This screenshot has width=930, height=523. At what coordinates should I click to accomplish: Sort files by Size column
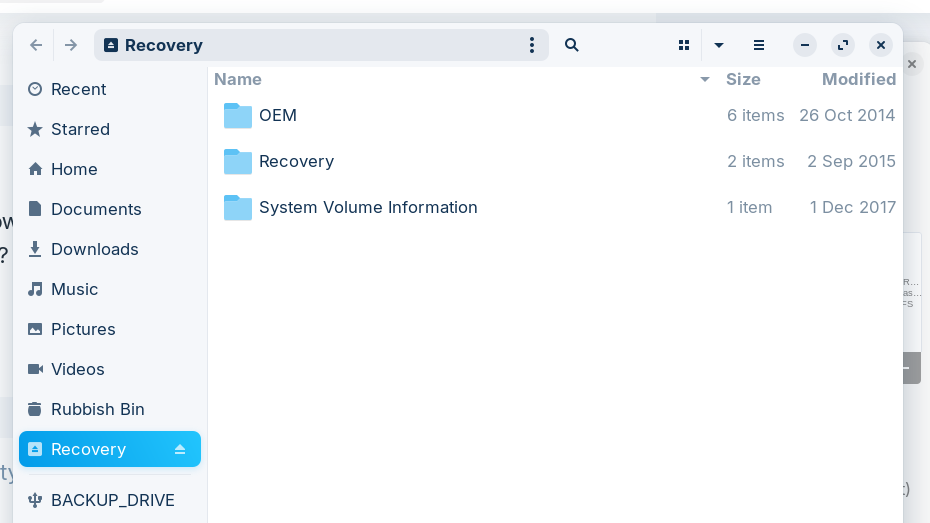pyautogui.click(x=743, y=80)
